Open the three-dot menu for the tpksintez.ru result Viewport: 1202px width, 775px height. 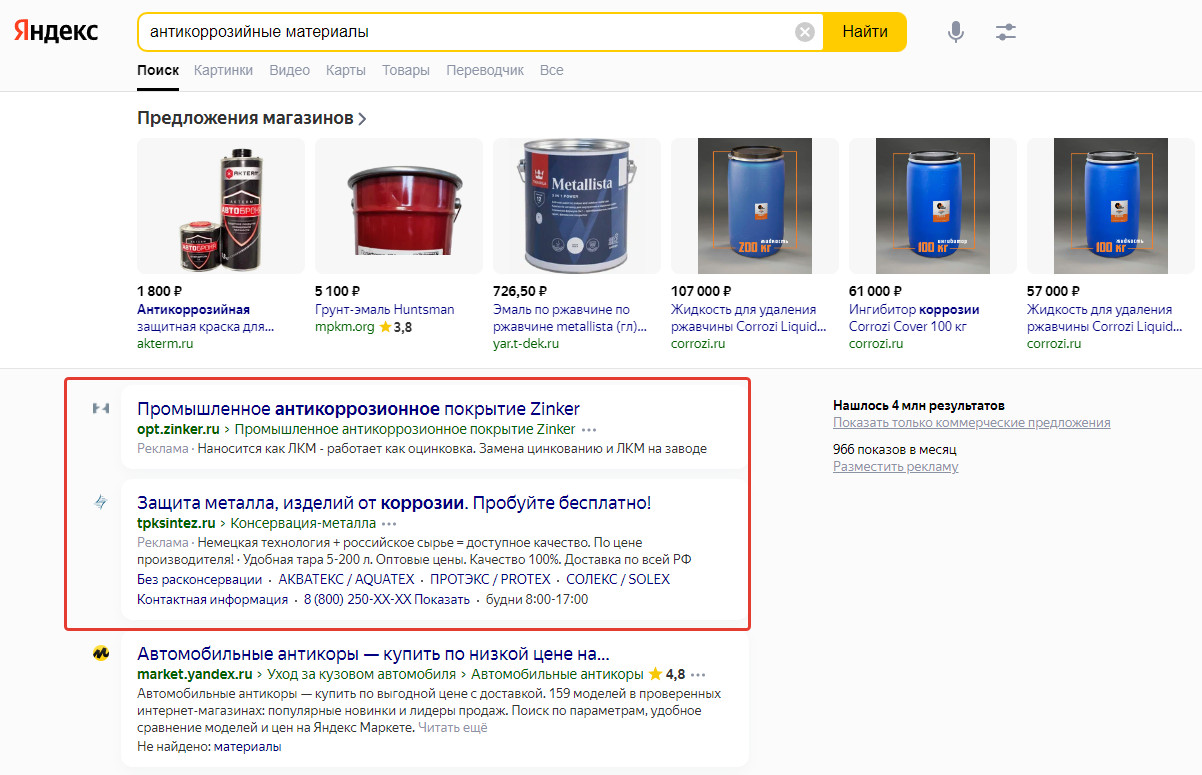pyautogui.click(x=389, y=523)
